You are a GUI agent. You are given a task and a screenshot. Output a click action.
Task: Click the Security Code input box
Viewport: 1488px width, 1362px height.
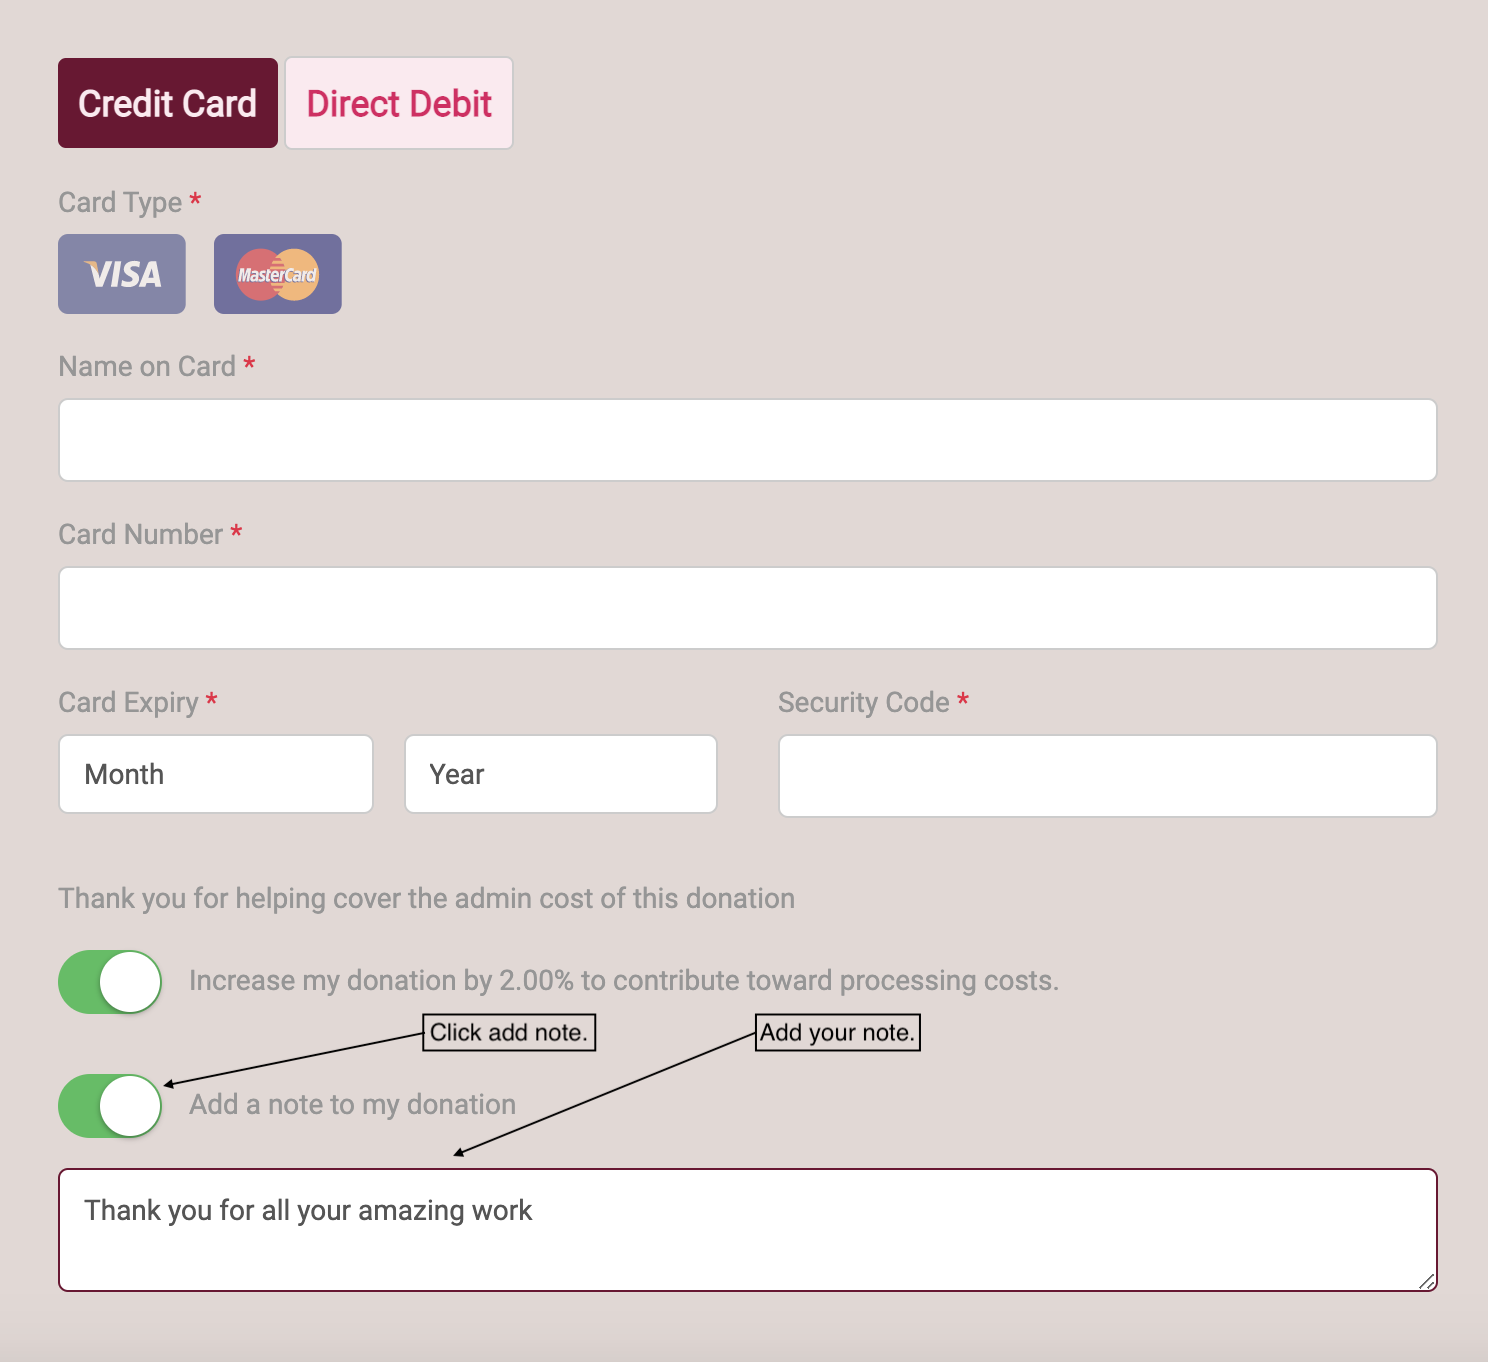coord(1108,776)
